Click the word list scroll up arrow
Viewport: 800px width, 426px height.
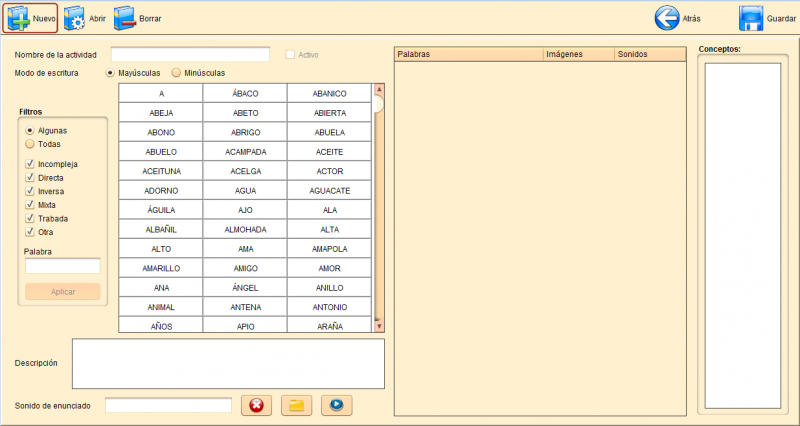[379, 89]
